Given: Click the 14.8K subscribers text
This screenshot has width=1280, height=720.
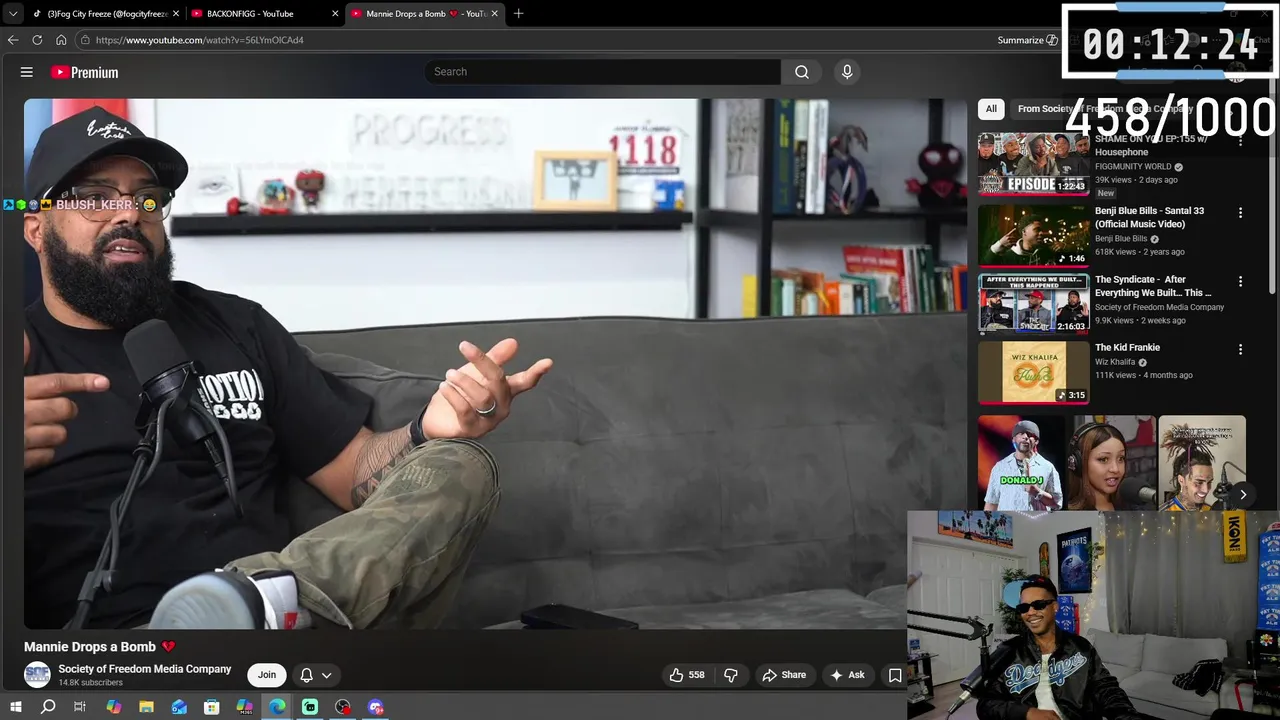Looking at the screenshot, I should click(90, 683).
